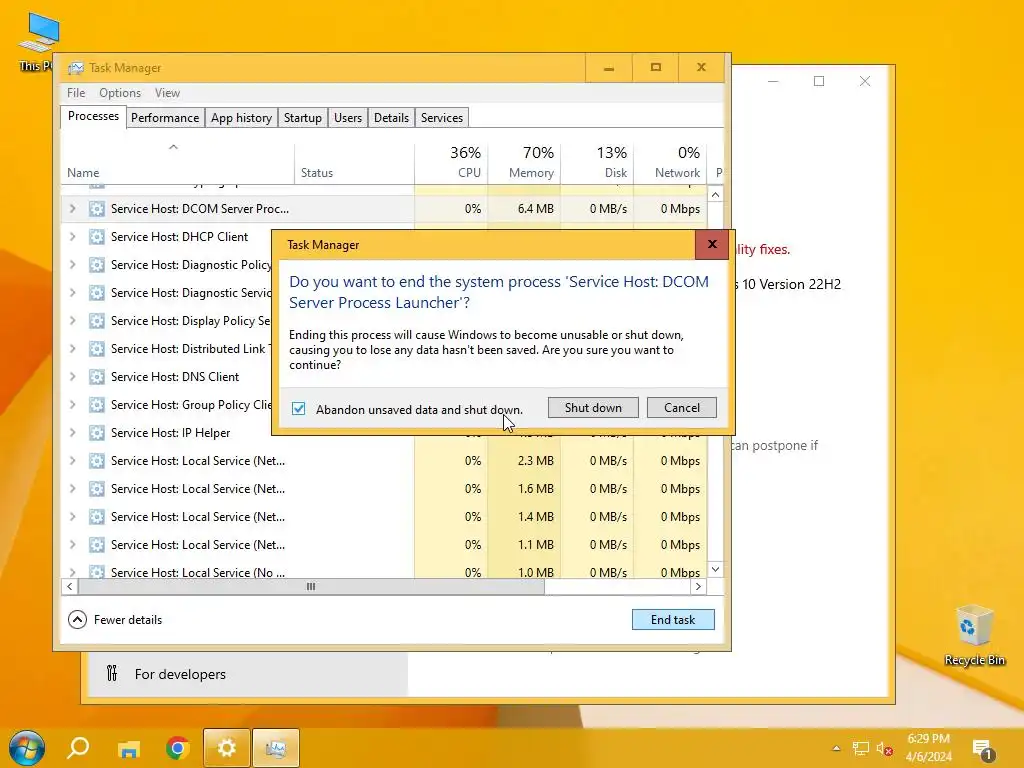Click the Shut down button

pyautogui.click(x=593, y=408)
